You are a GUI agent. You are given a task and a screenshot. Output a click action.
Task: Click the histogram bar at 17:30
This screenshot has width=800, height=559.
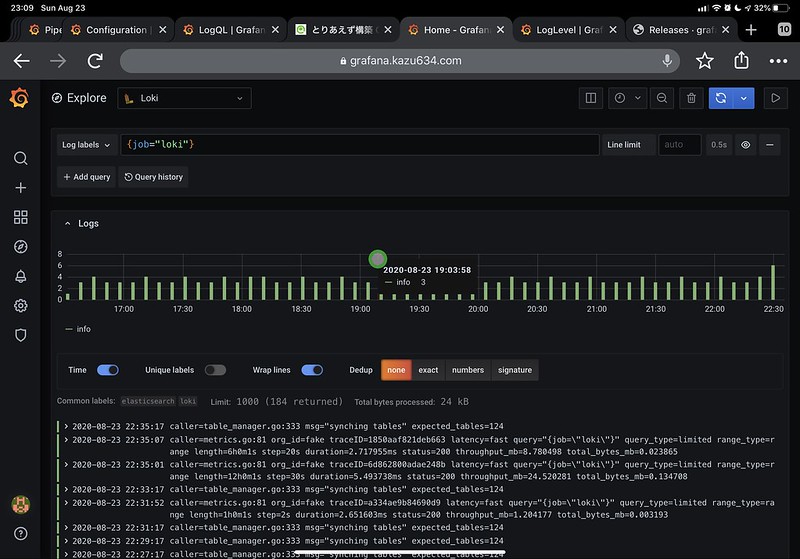tap(185, 288)
